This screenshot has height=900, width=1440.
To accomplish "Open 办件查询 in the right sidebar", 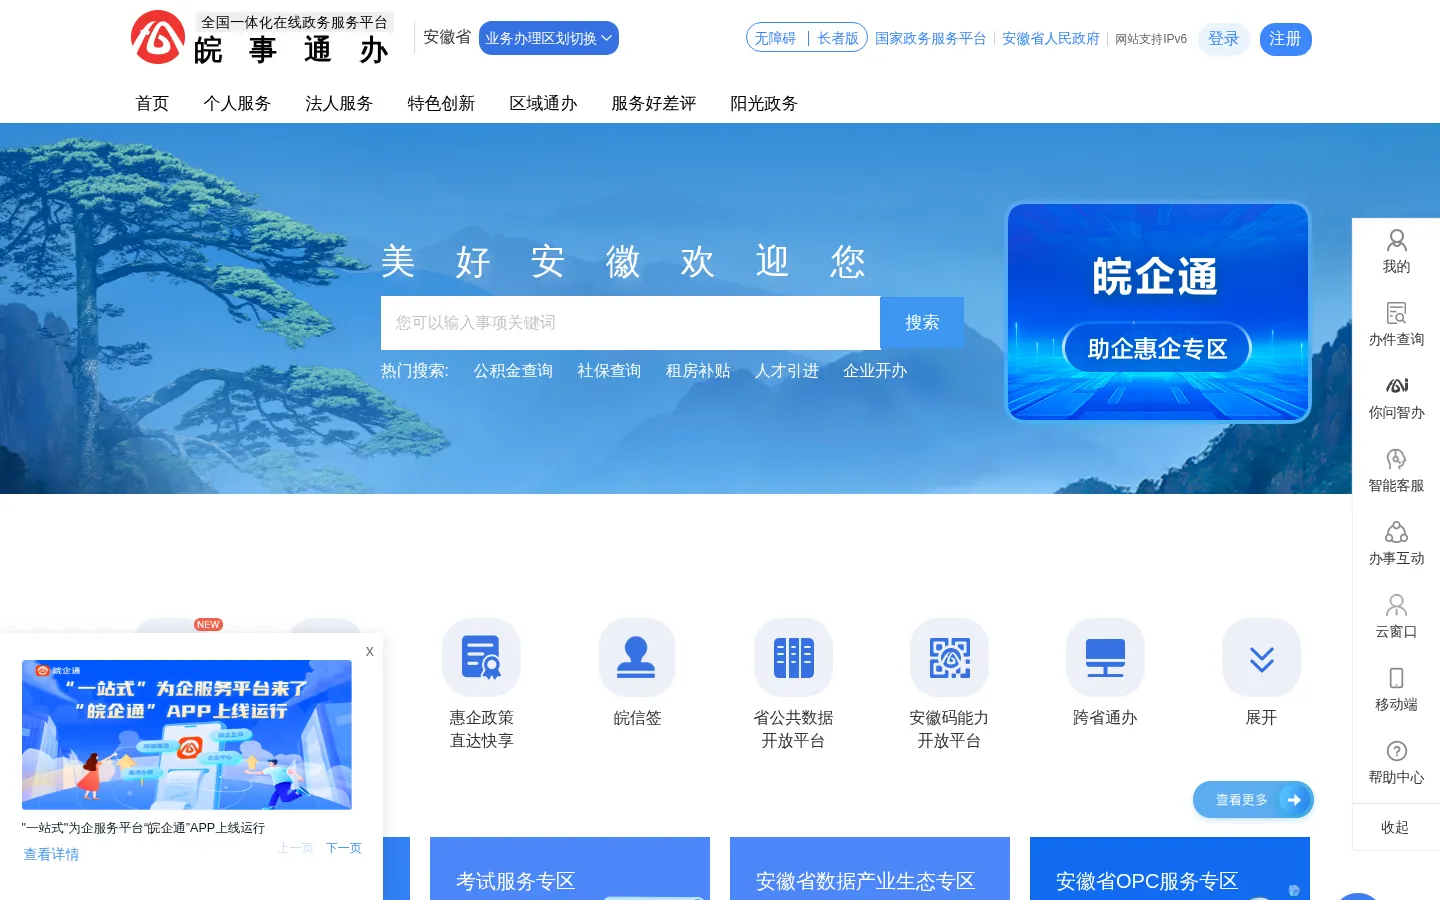I will point(1396,325).
